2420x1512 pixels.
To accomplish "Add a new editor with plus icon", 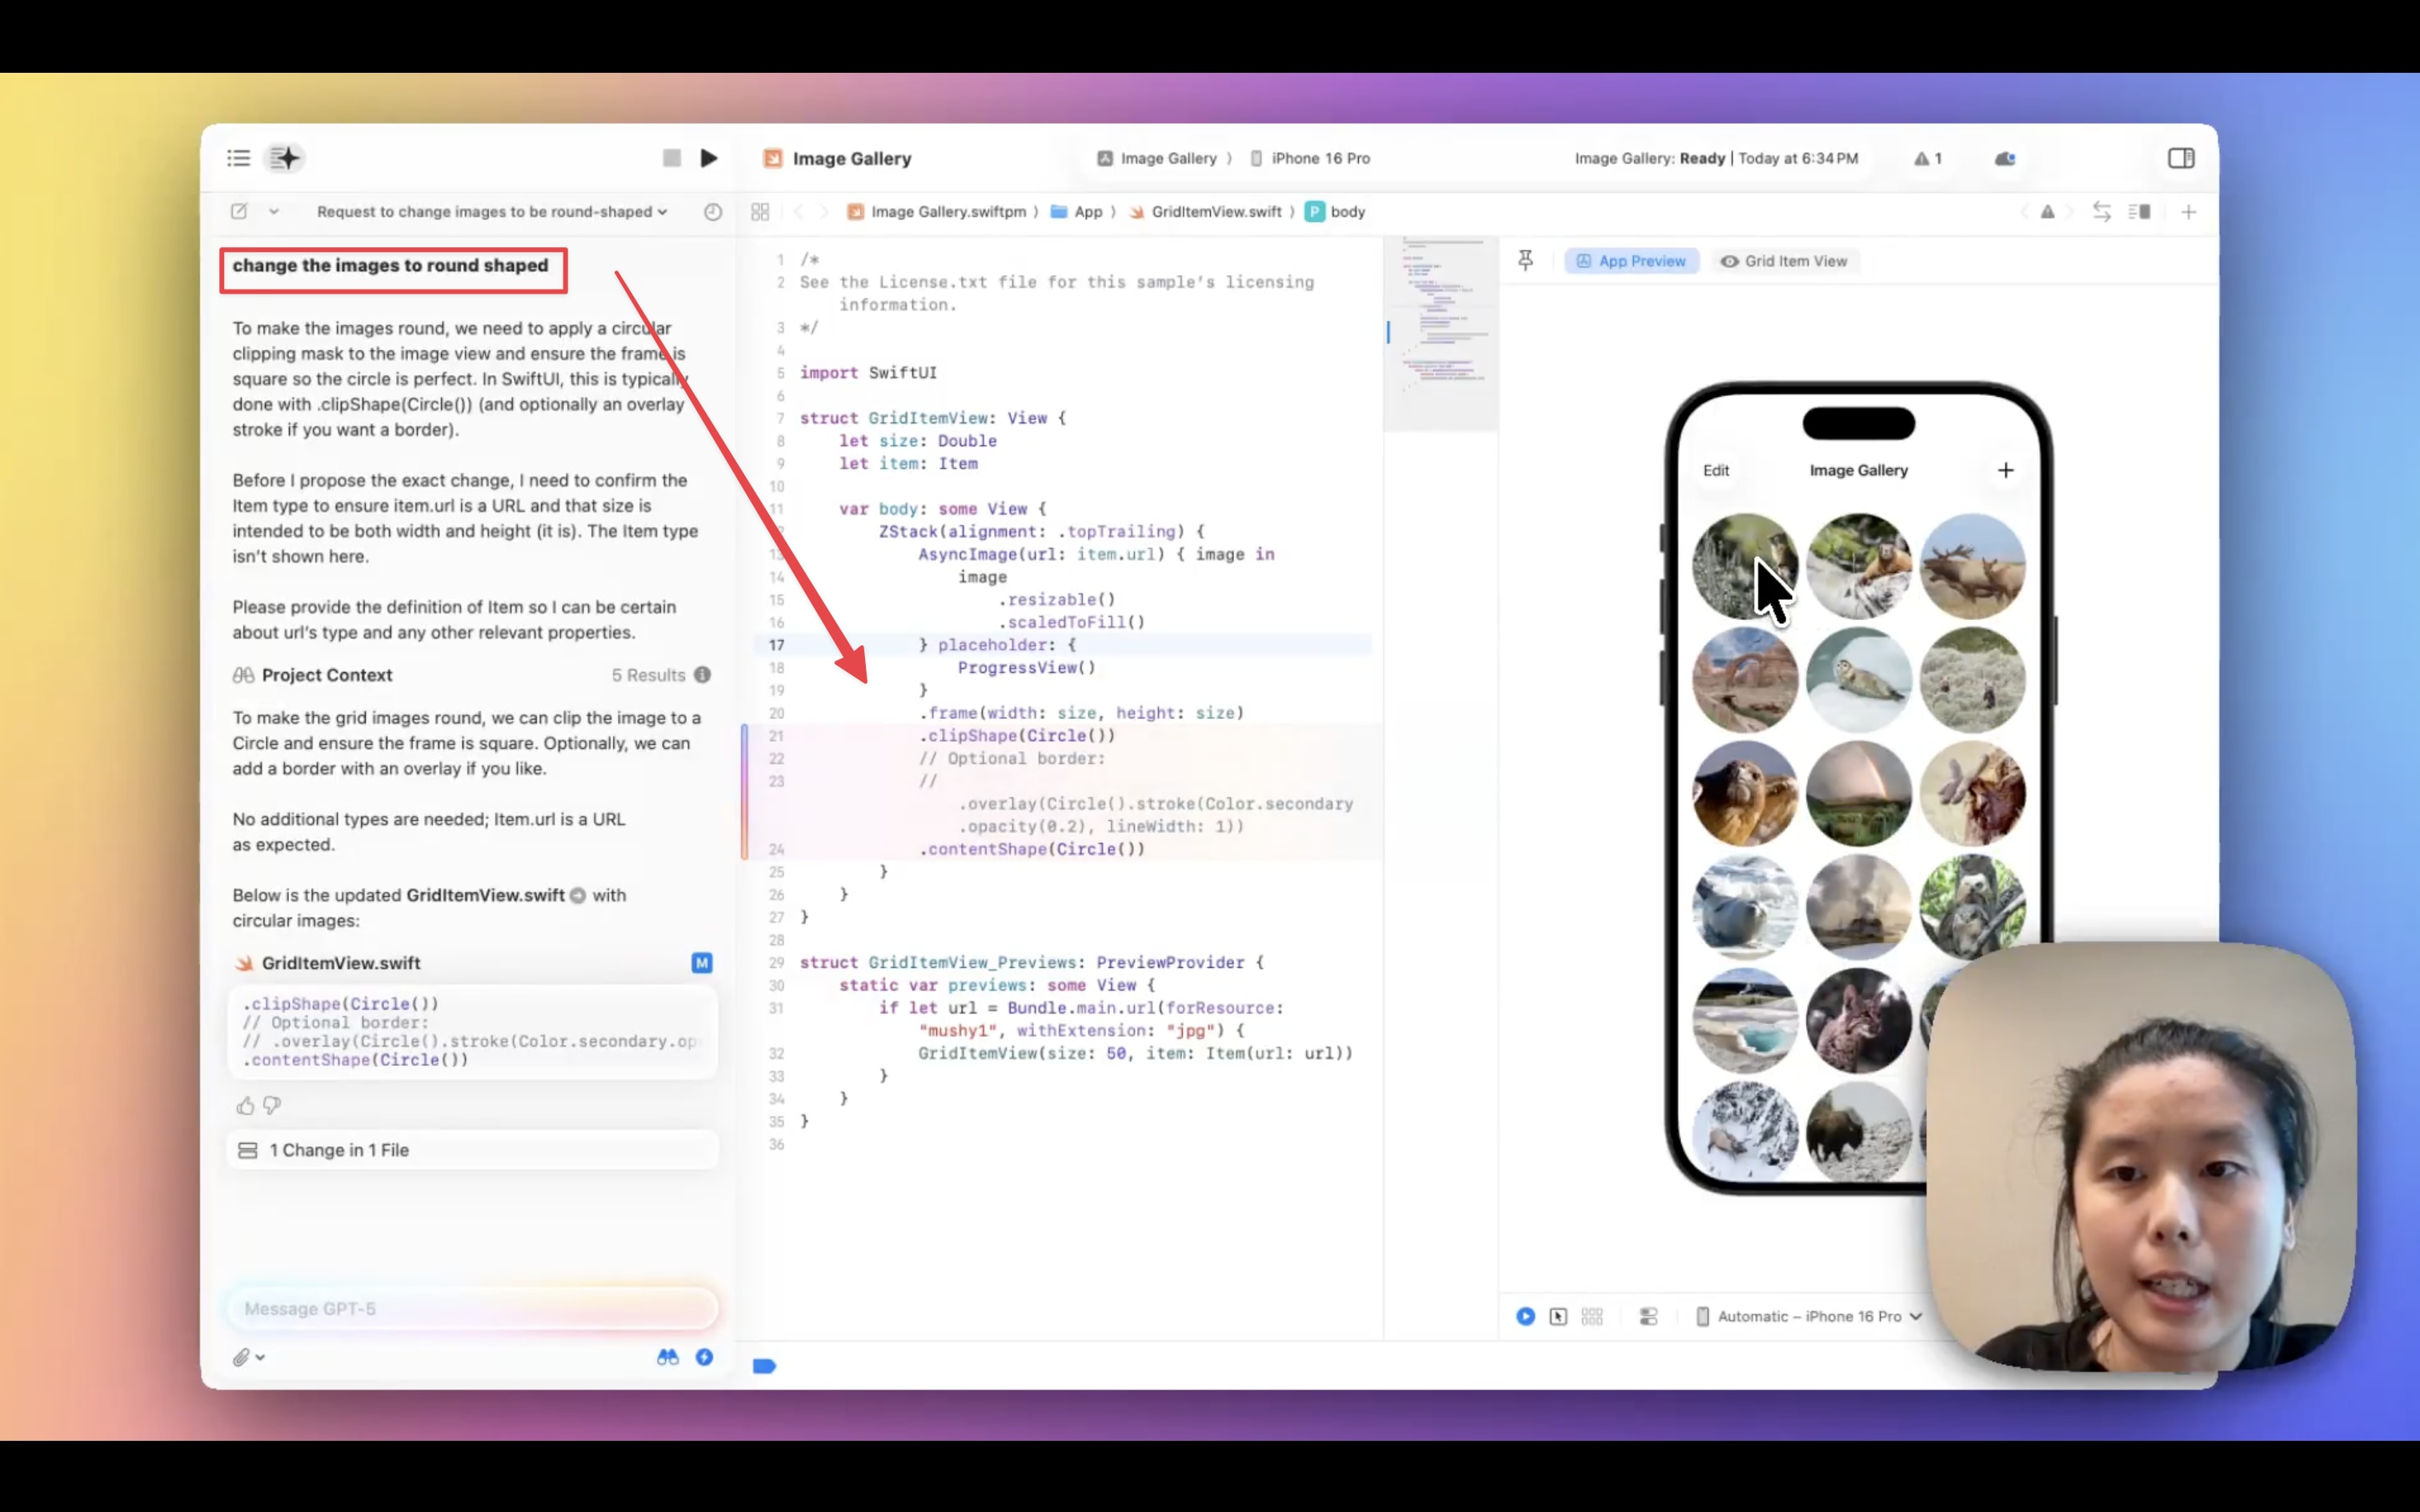I will [2188, 211].
